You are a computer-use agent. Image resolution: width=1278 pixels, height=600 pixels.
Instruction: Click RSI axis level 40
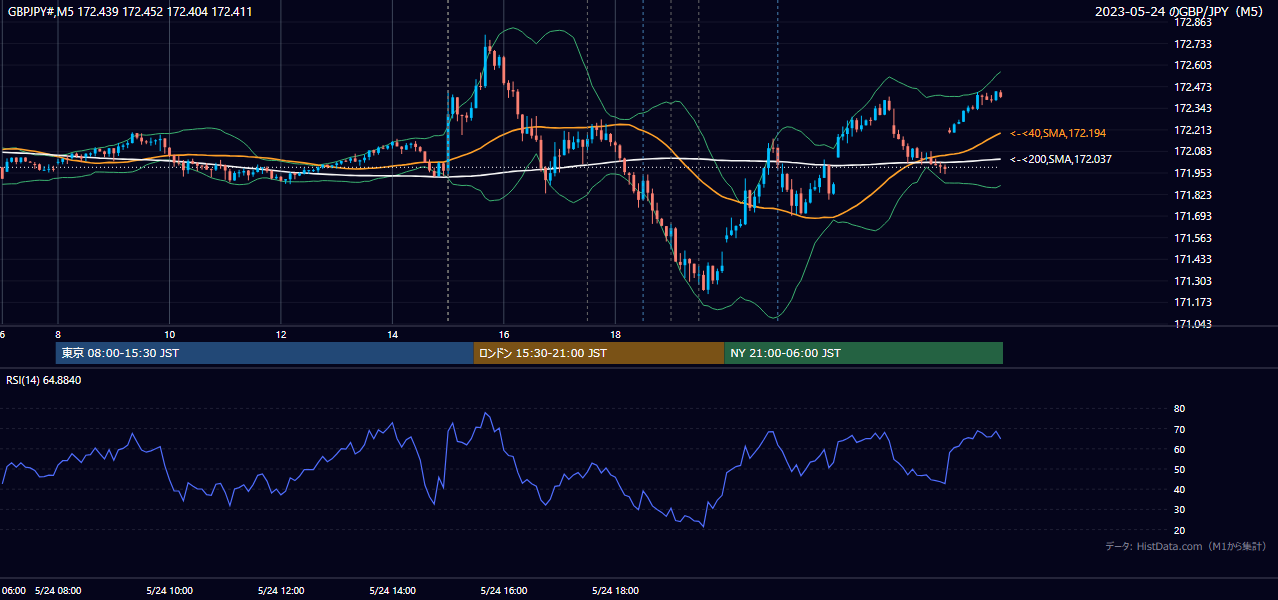pos(1179,490)
